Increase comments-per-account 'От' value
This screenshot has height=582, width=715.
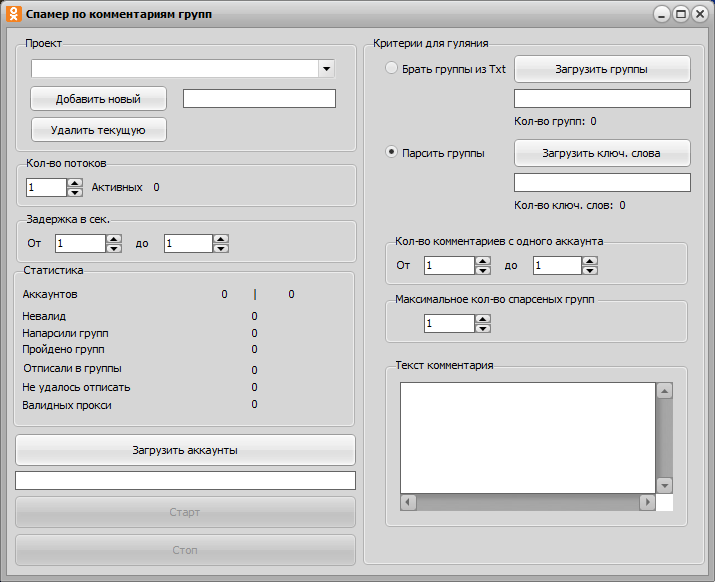click(483, 260)
